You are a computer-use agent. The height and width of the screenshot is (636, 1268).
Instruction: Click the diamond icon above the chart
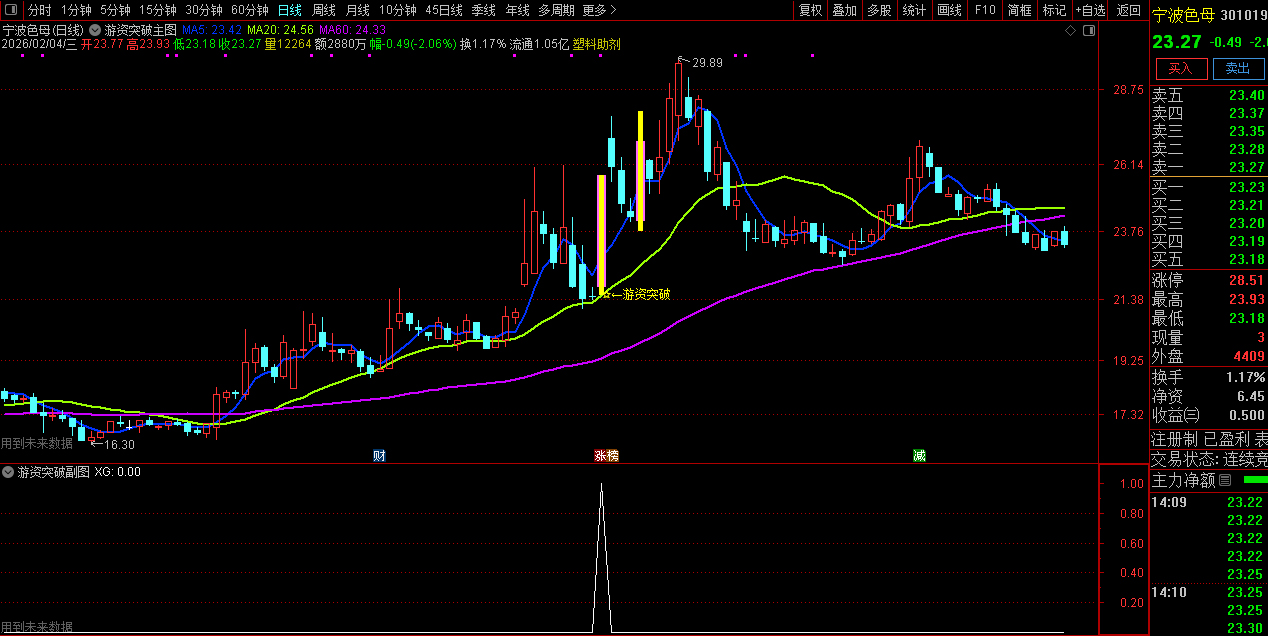[x=1070, y=30]
